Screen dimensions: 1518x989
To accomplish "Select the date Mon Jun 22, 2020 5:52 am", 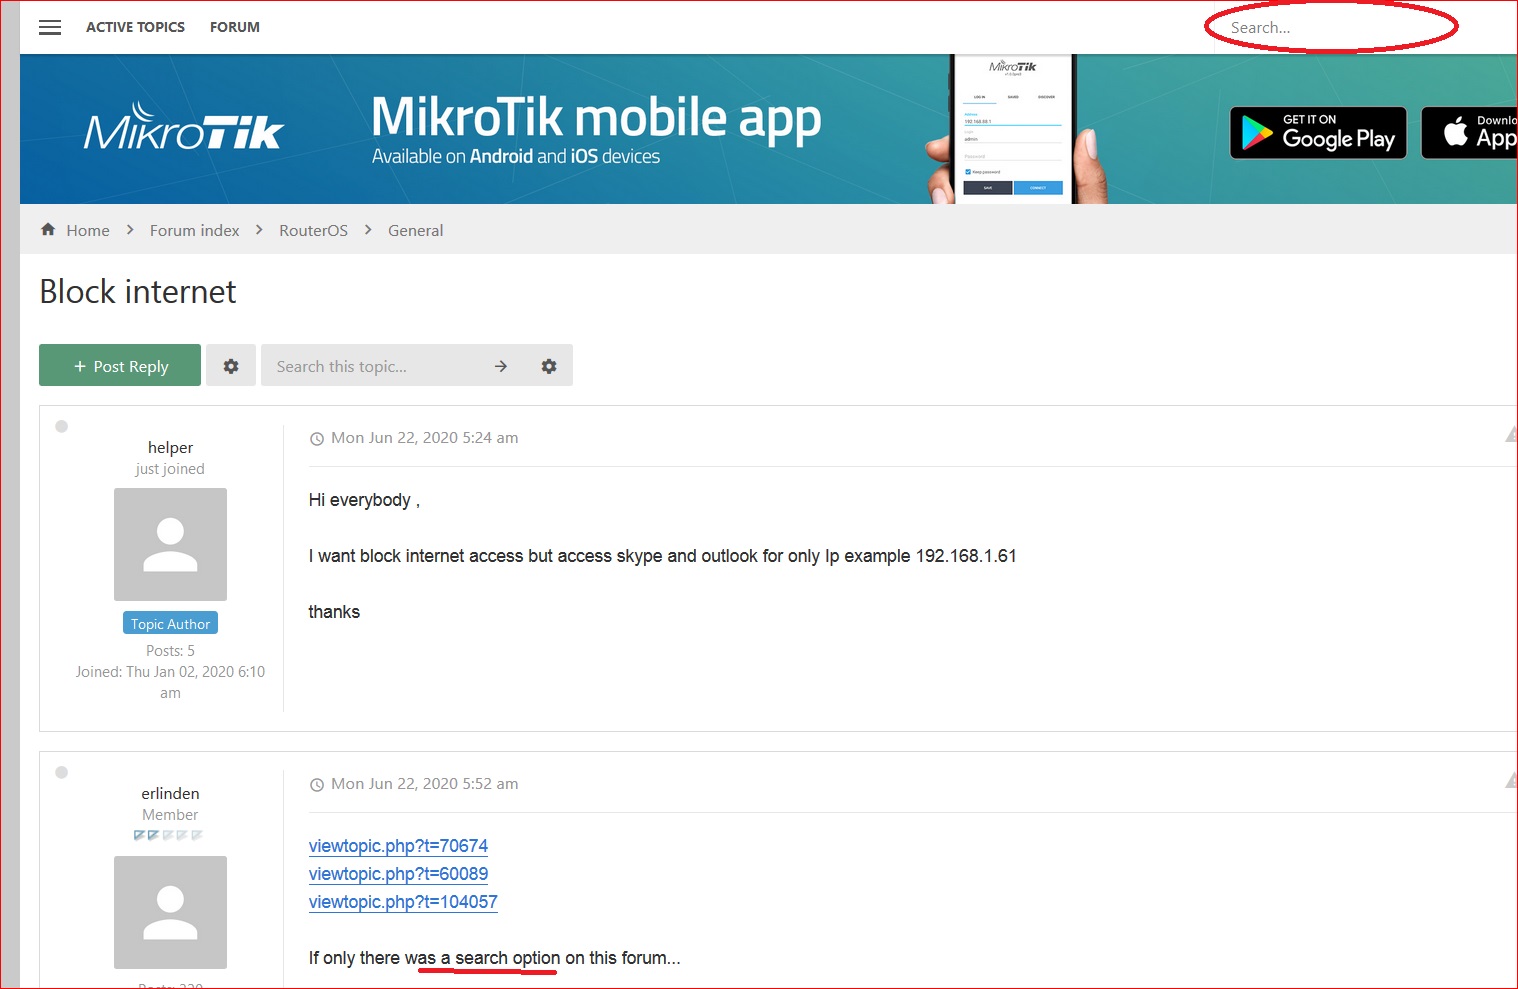I will click(425, 784).
